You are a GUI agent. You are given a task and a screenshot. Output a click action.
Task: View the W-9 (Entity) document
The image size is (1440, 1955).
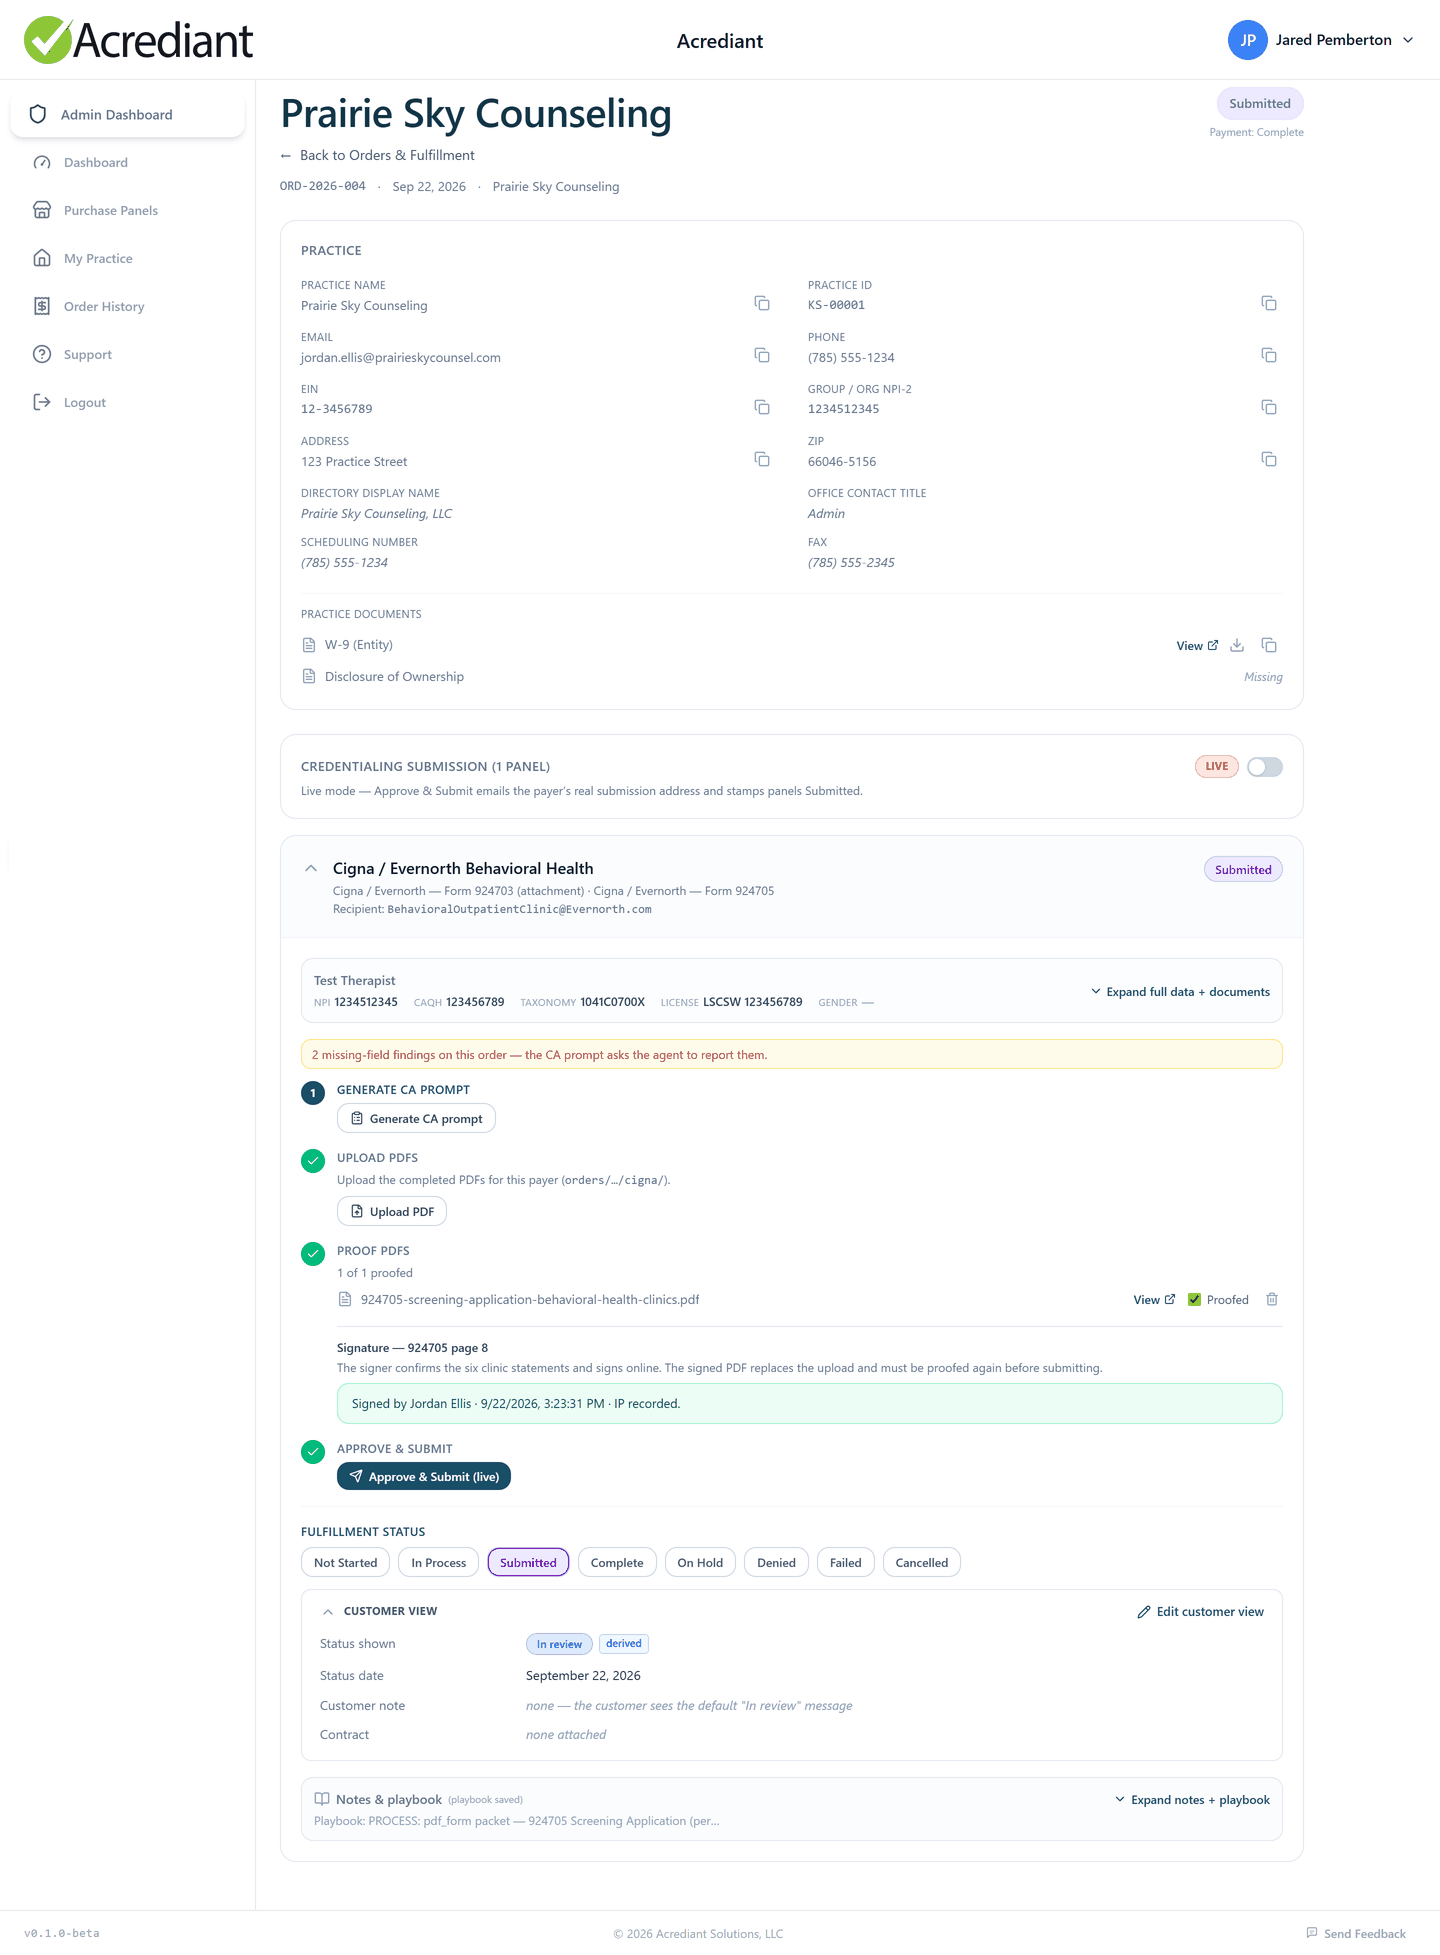(1197, 646)
